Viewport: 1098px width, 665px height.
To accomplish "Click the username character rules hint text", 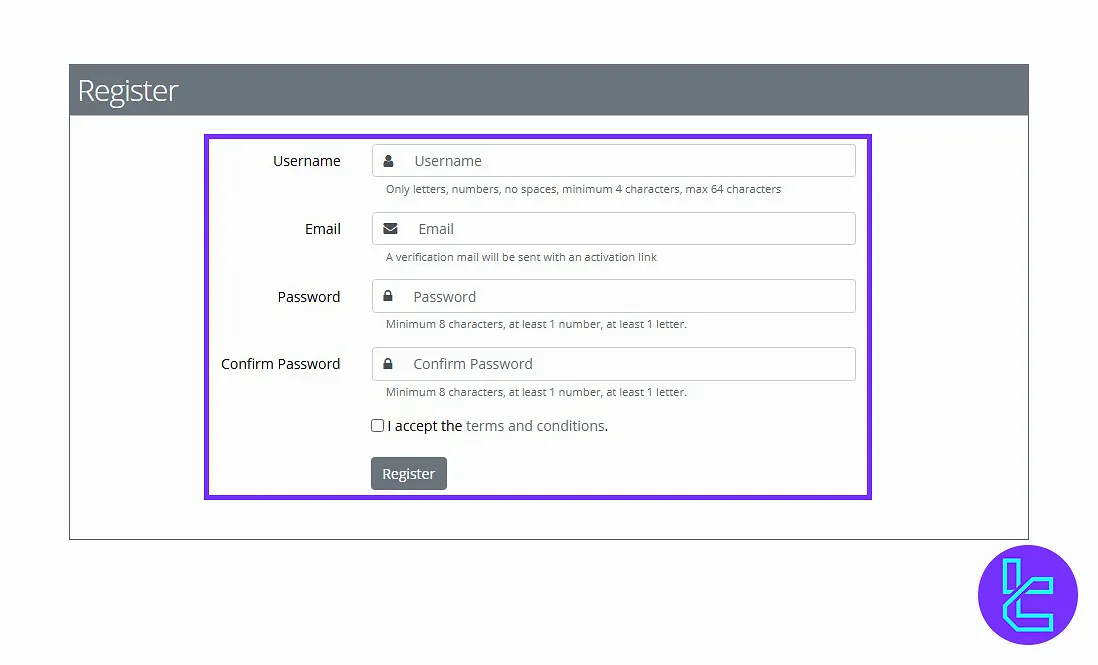I will 583,189.
